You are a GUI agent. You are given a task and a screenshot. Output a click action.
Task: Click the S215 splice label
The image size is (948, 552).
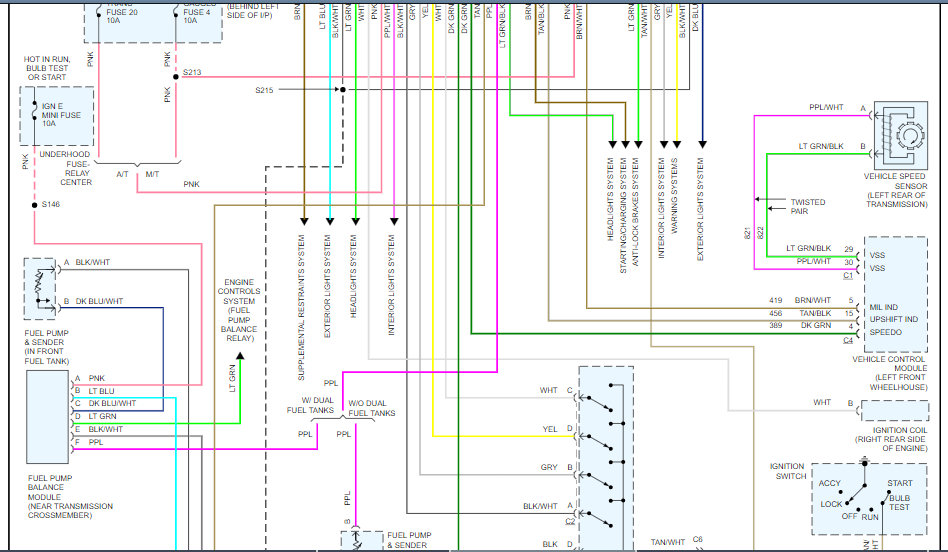click(x=264, y=90)
